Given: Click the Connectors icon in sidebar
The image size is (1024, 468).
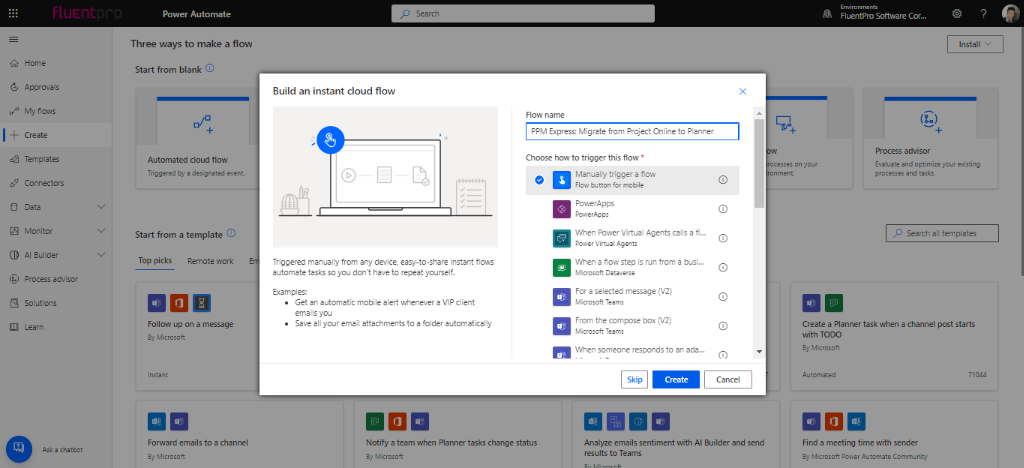Looking at the screenshot, I should (14, 183).
